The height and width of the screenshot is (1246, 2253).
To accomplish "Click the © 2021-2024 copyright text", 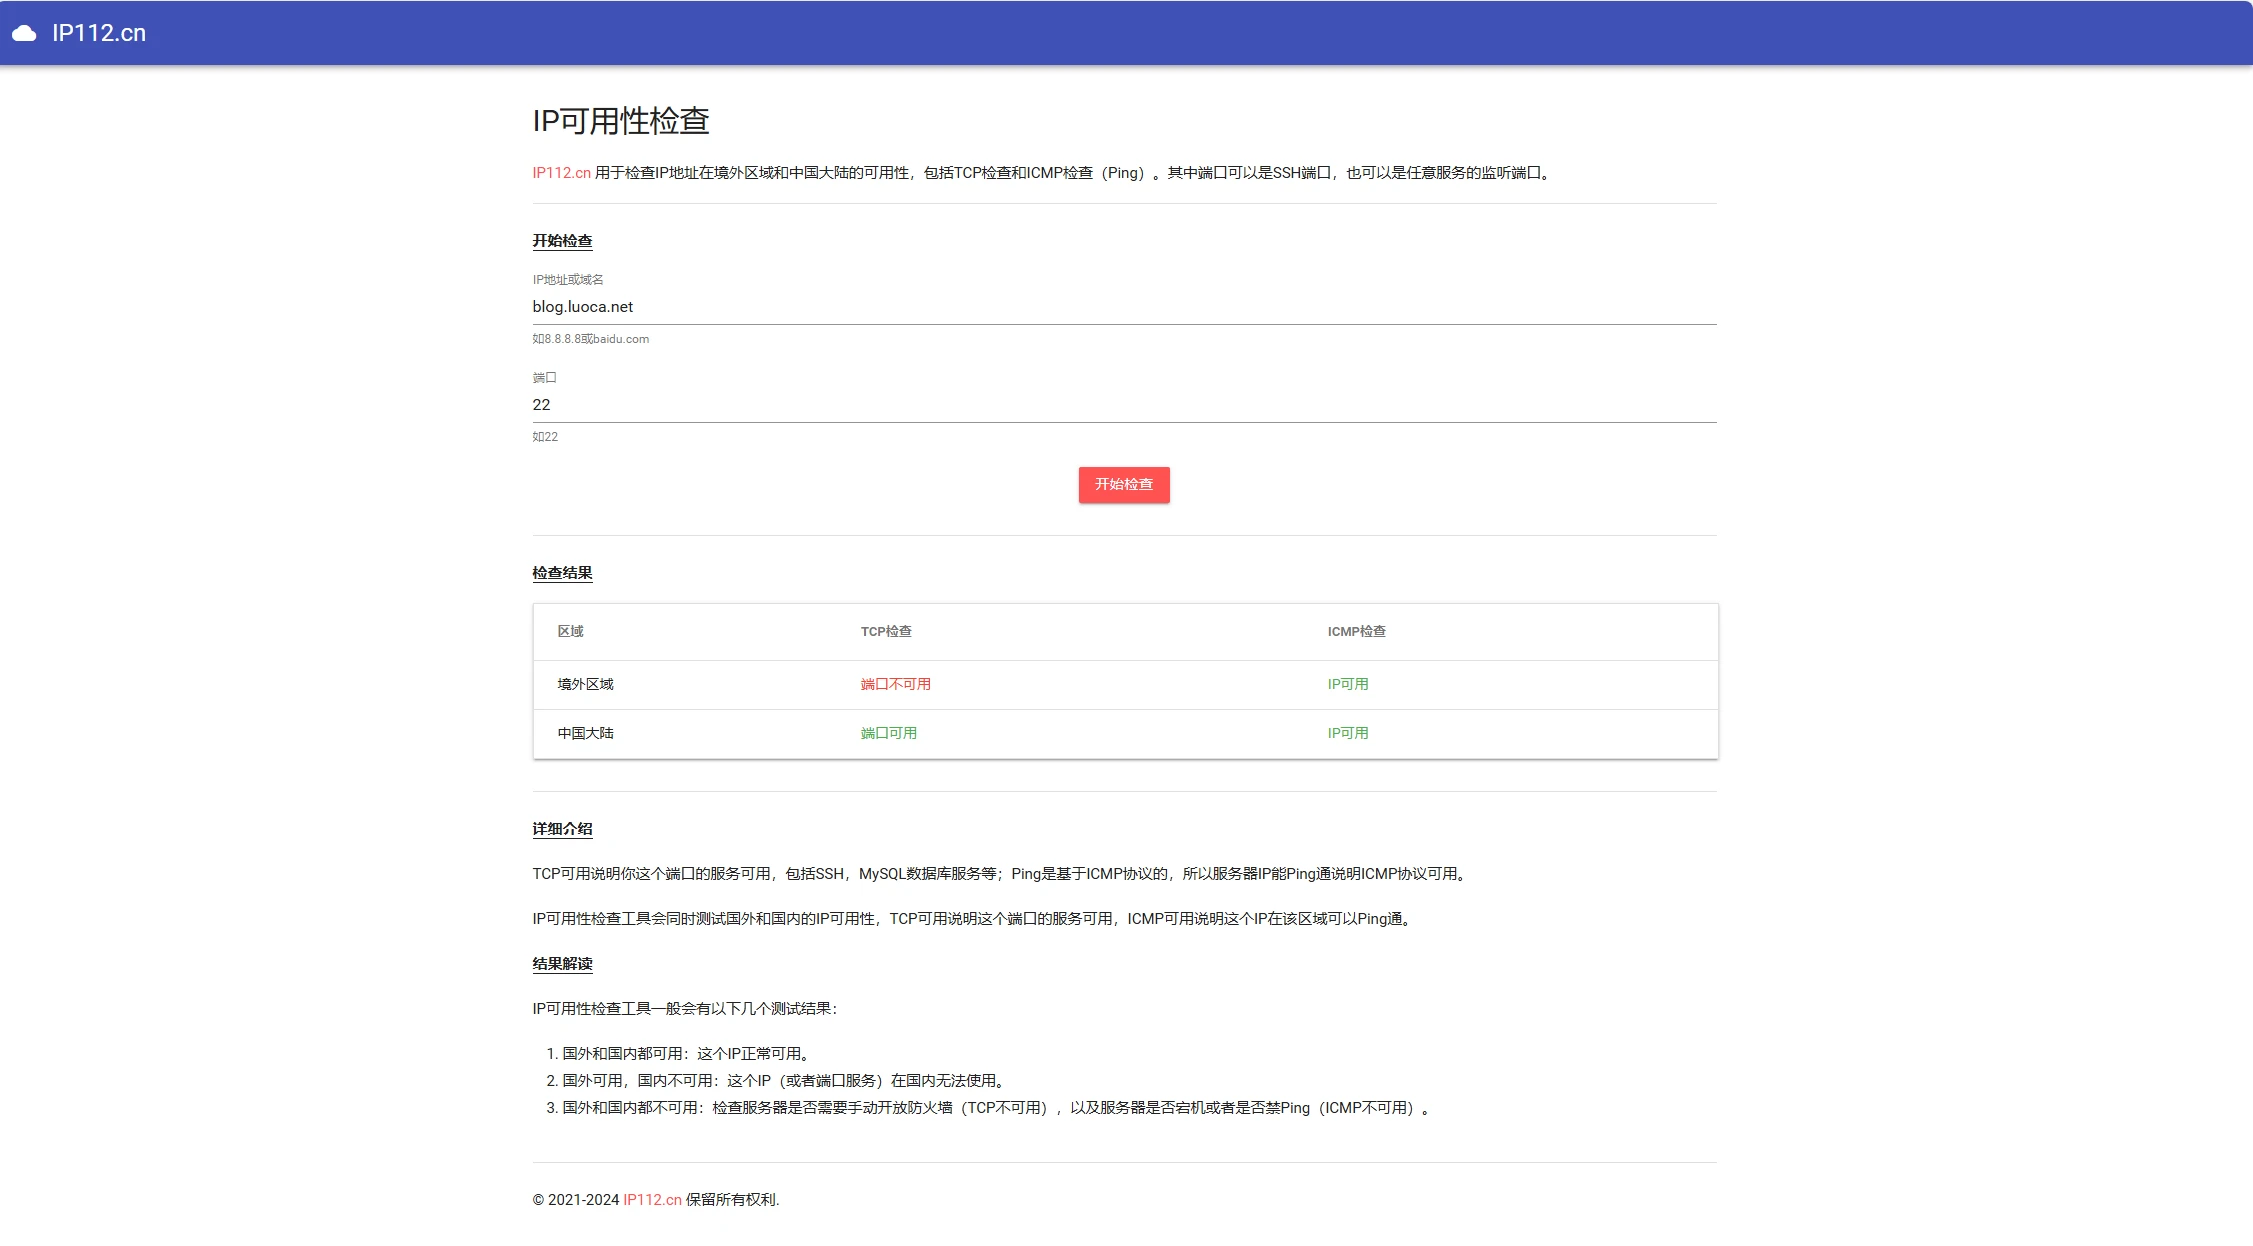I will (576, 1200).
